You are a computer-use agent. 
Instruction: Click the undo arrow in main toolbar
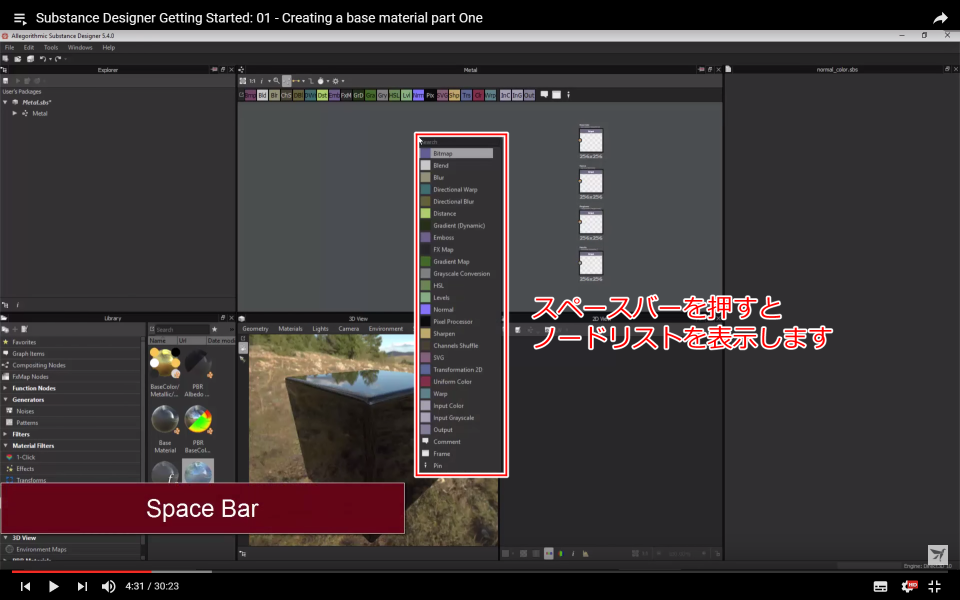pyautogui.click(x=42, y=59)
